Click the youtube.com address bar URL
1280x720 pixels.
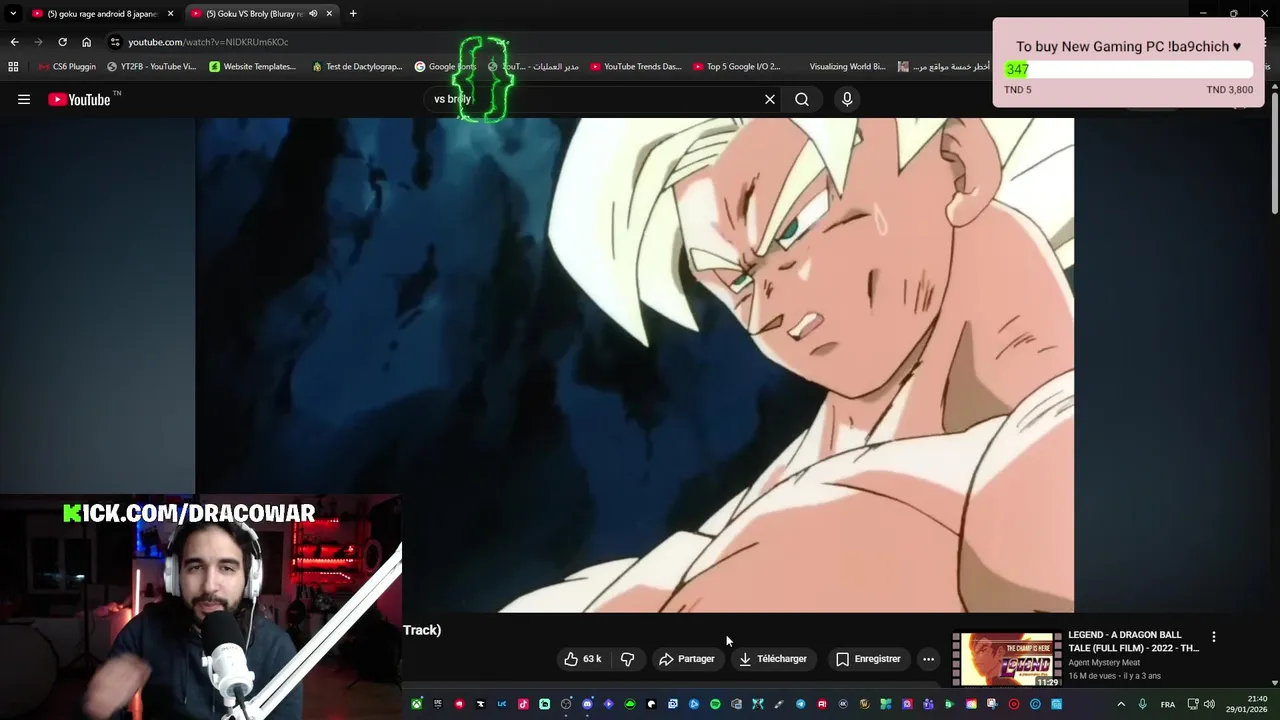208,42
